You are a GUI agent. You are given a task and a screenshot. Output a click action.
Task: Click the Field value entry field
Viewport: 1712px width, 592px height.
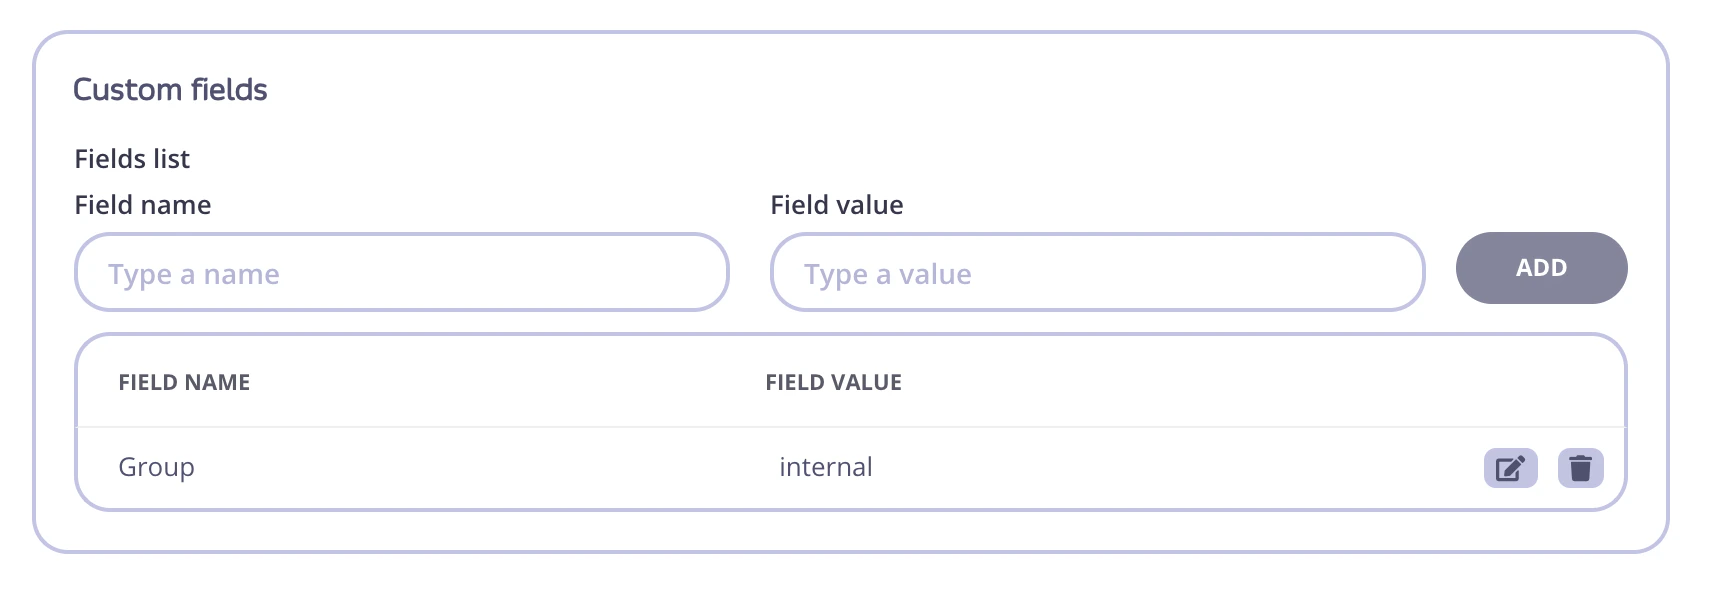click(1097, 271)
